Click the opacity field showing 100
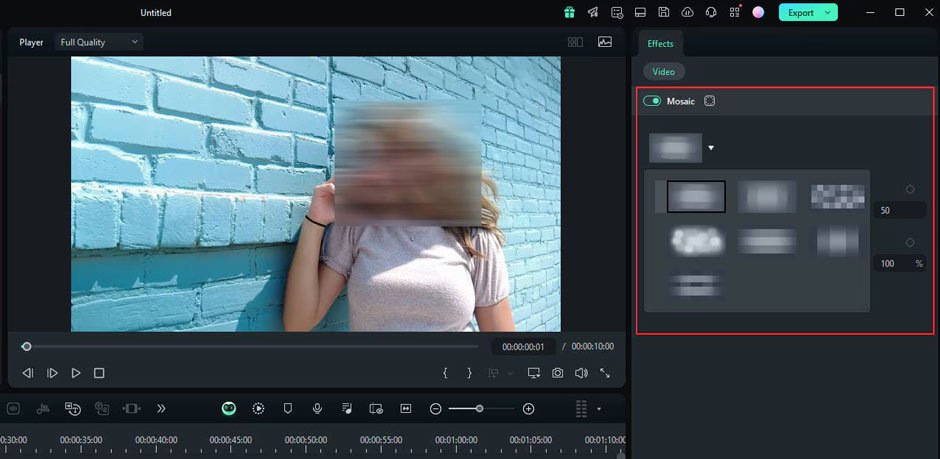 [x=899, y=263]
